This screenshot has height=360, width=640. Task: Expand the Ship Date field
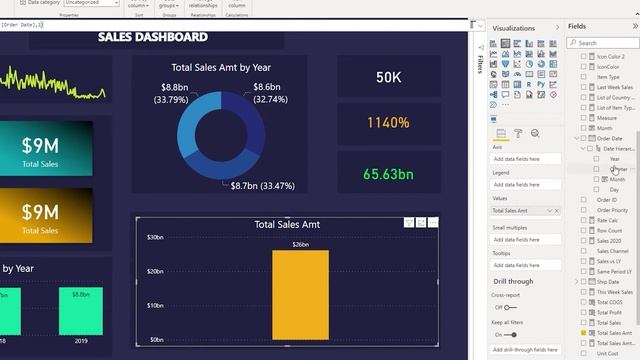coord(577,282)
